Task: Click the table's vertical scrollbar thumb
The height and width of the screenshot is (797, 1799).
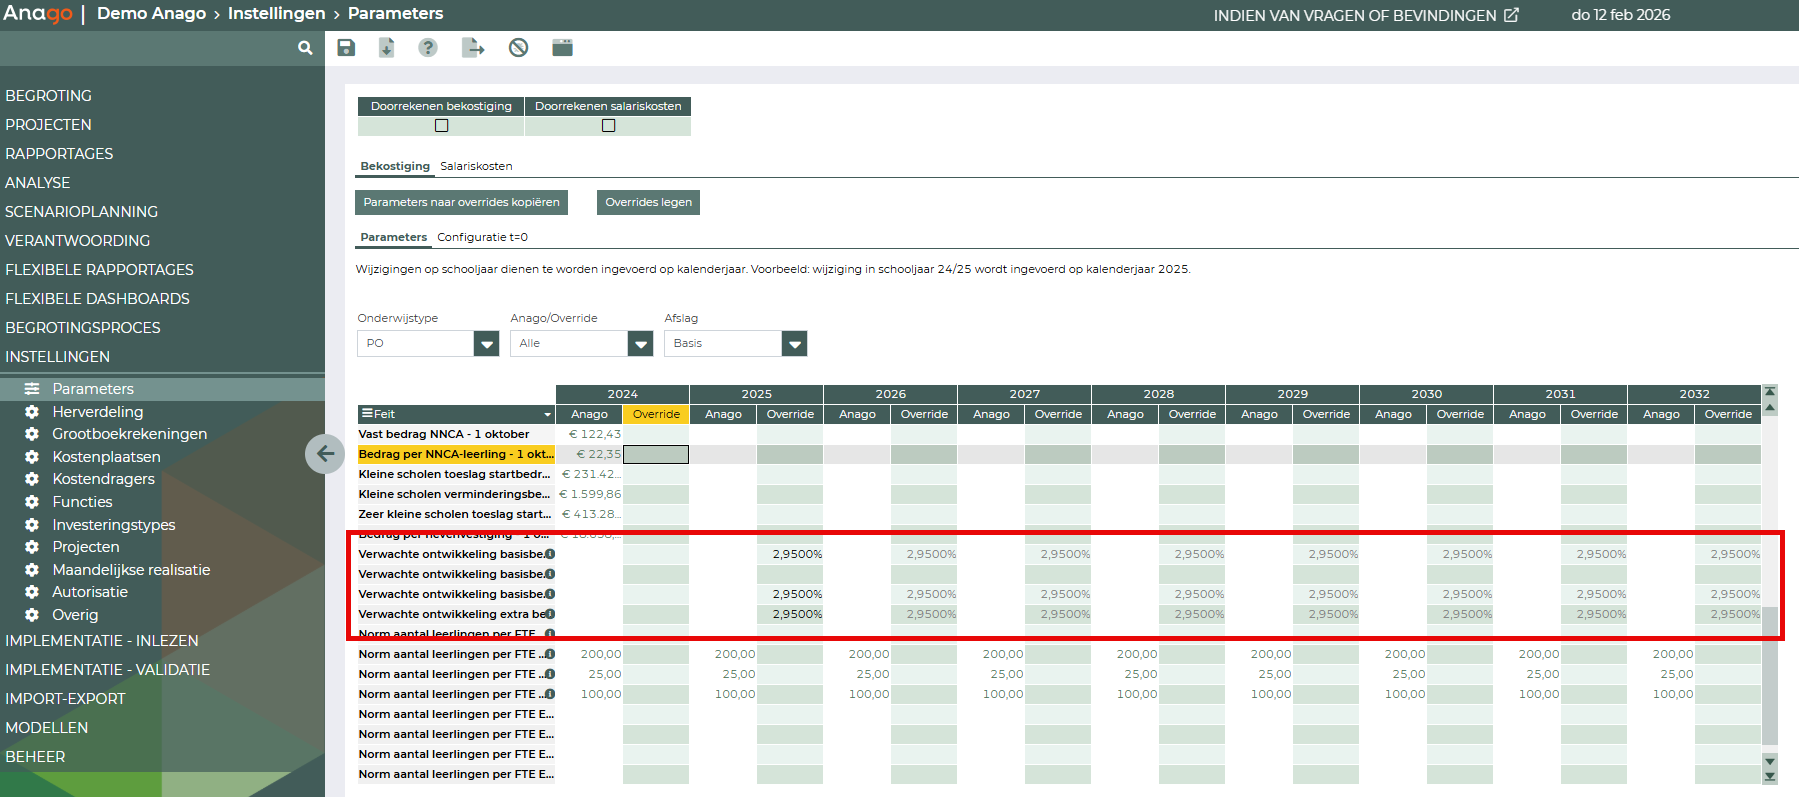Action: (1770, 675)
